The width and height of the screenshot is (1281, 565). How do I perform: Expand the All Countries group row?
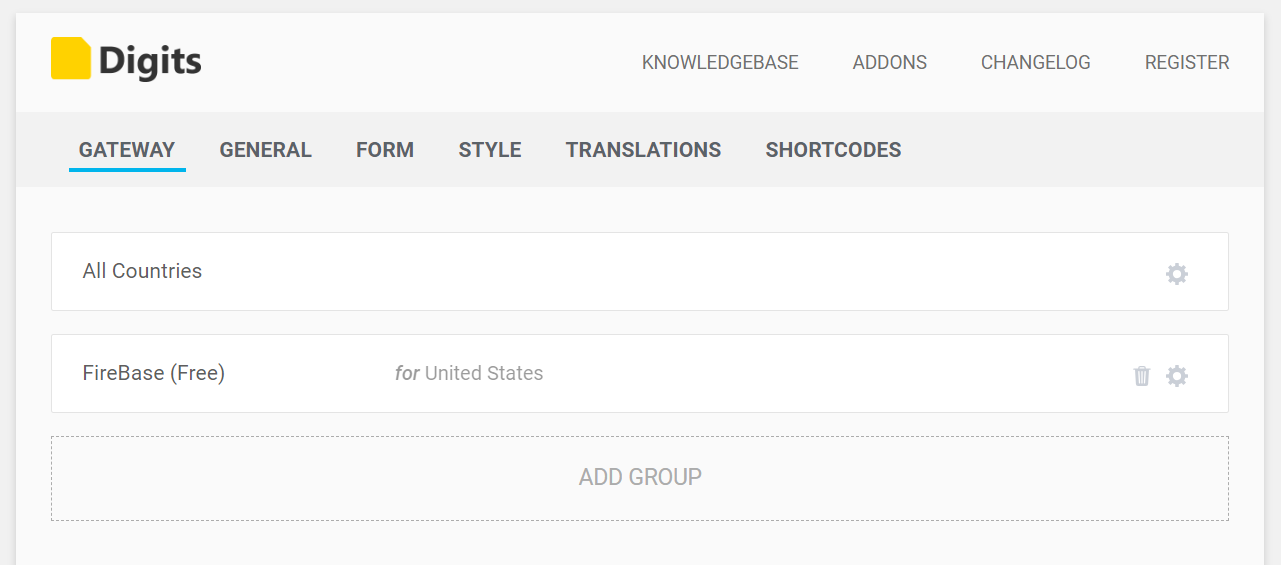coord(640,272)
